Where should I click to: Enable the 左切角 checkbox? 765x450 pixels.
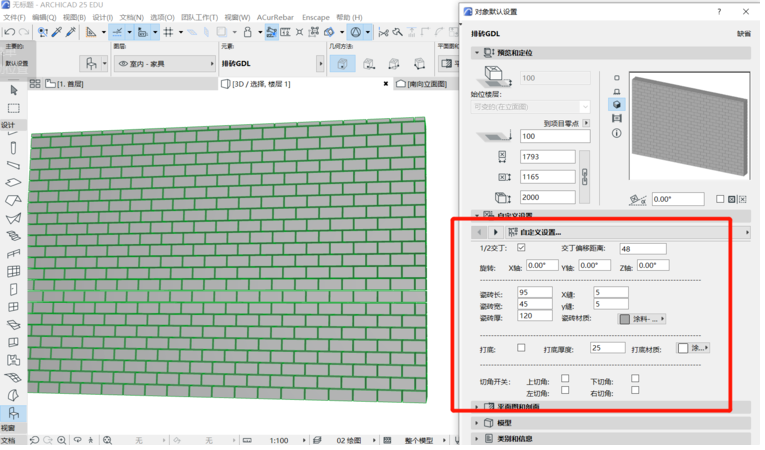click(565, 390)
